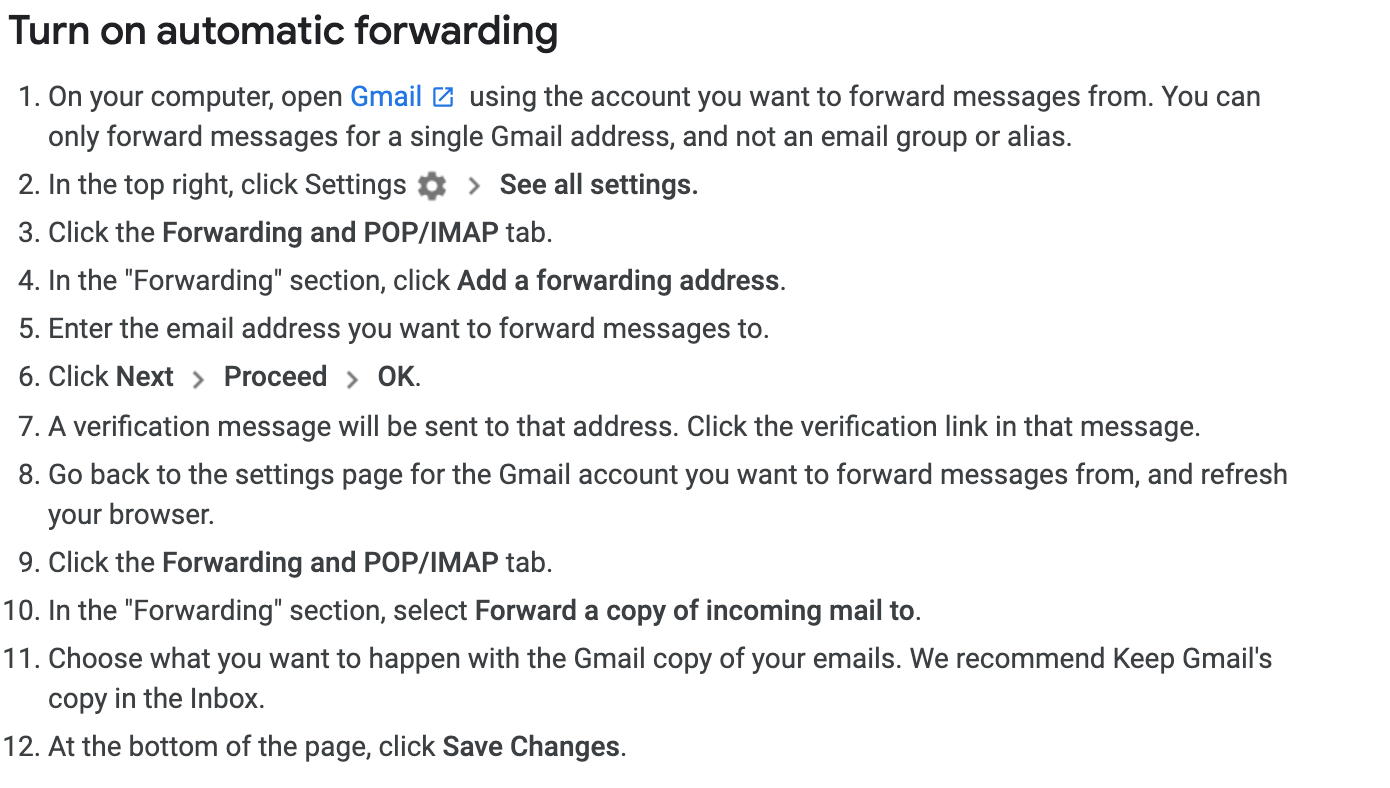Click the external-link icon beside Gmail
Screen dimensions: 1390x788
[443, 98]
